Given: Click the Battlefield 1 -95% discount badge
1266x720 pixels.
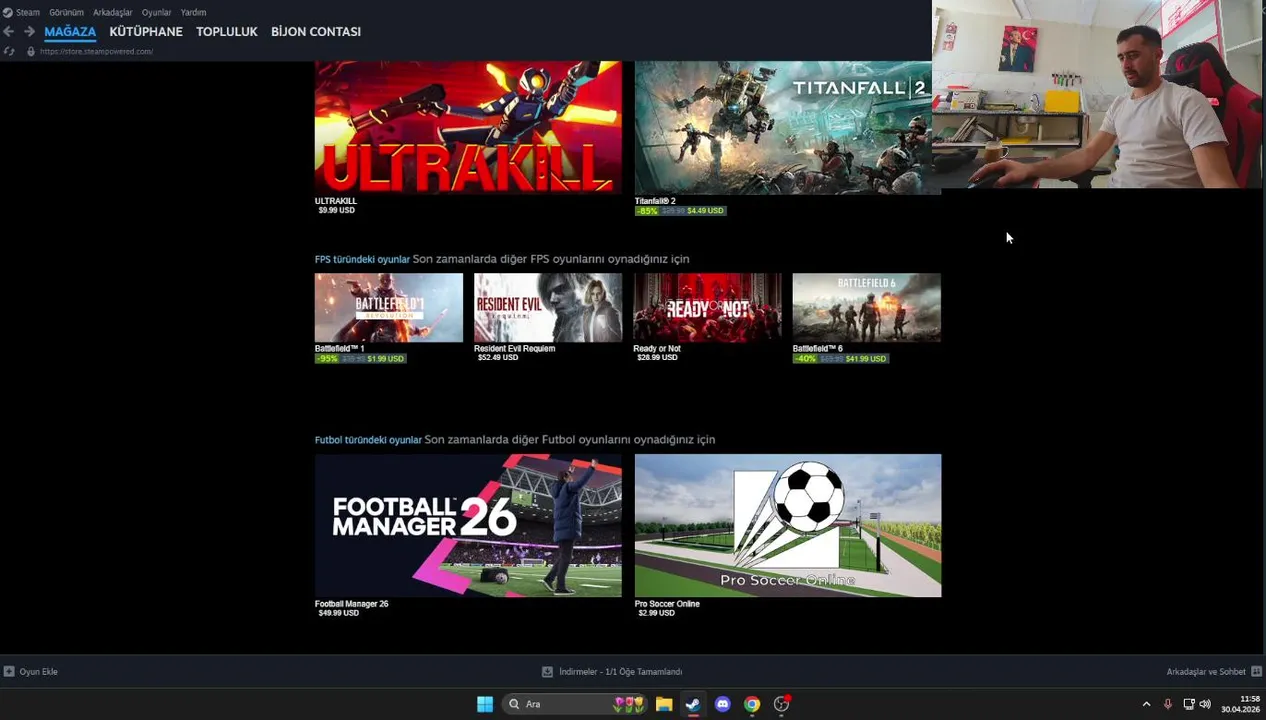Looking at the screenshot, I should point(327,358).
